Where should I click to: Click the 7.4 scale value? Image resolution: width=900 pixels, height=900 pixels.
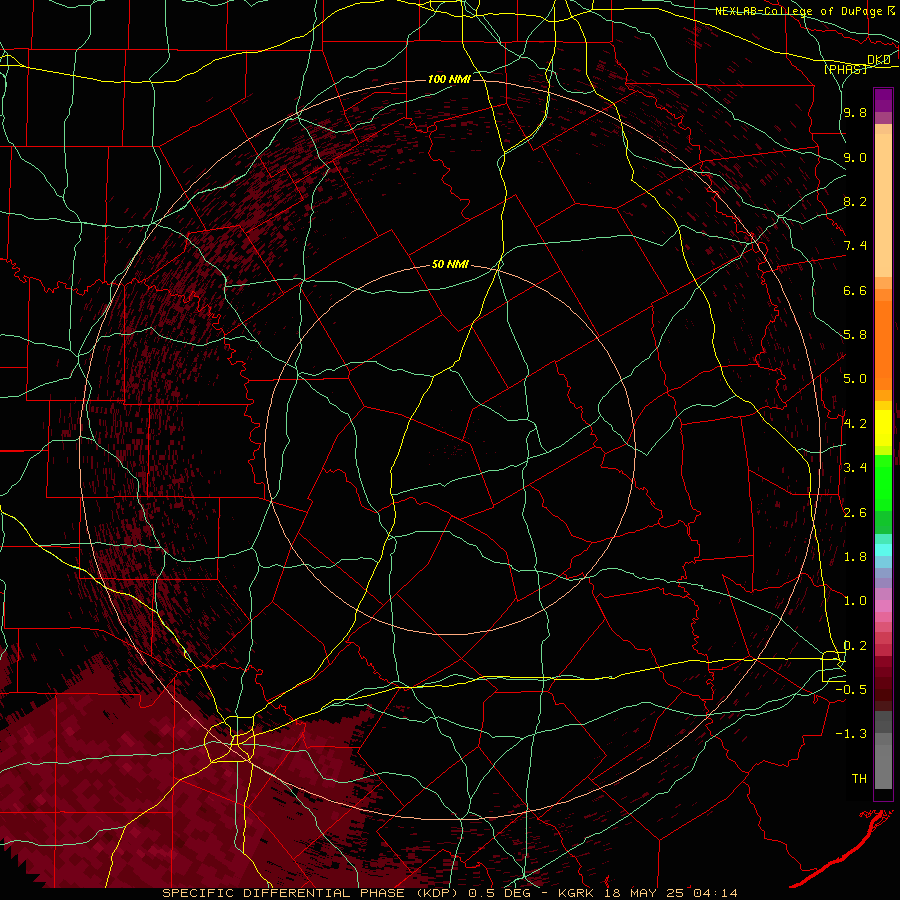[x=855, y=246]
